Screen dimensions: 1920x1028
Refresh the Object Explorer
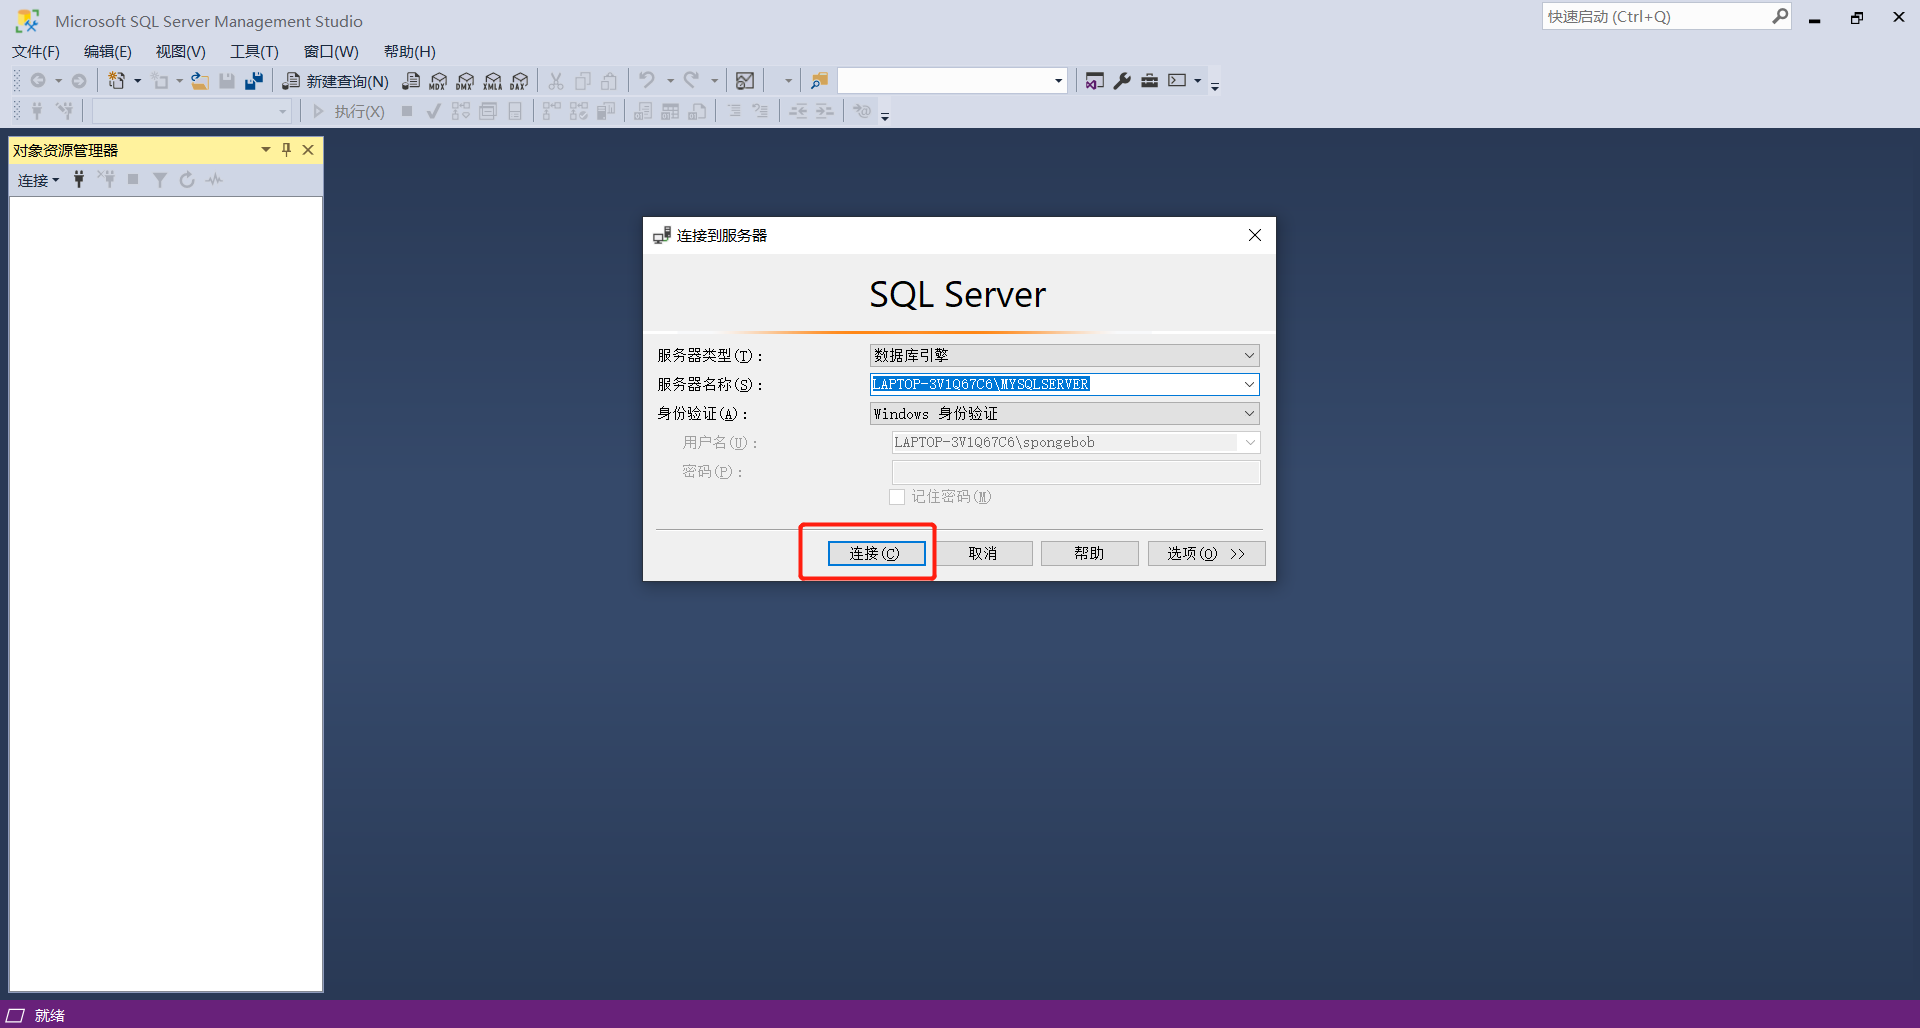pos(187,180)
